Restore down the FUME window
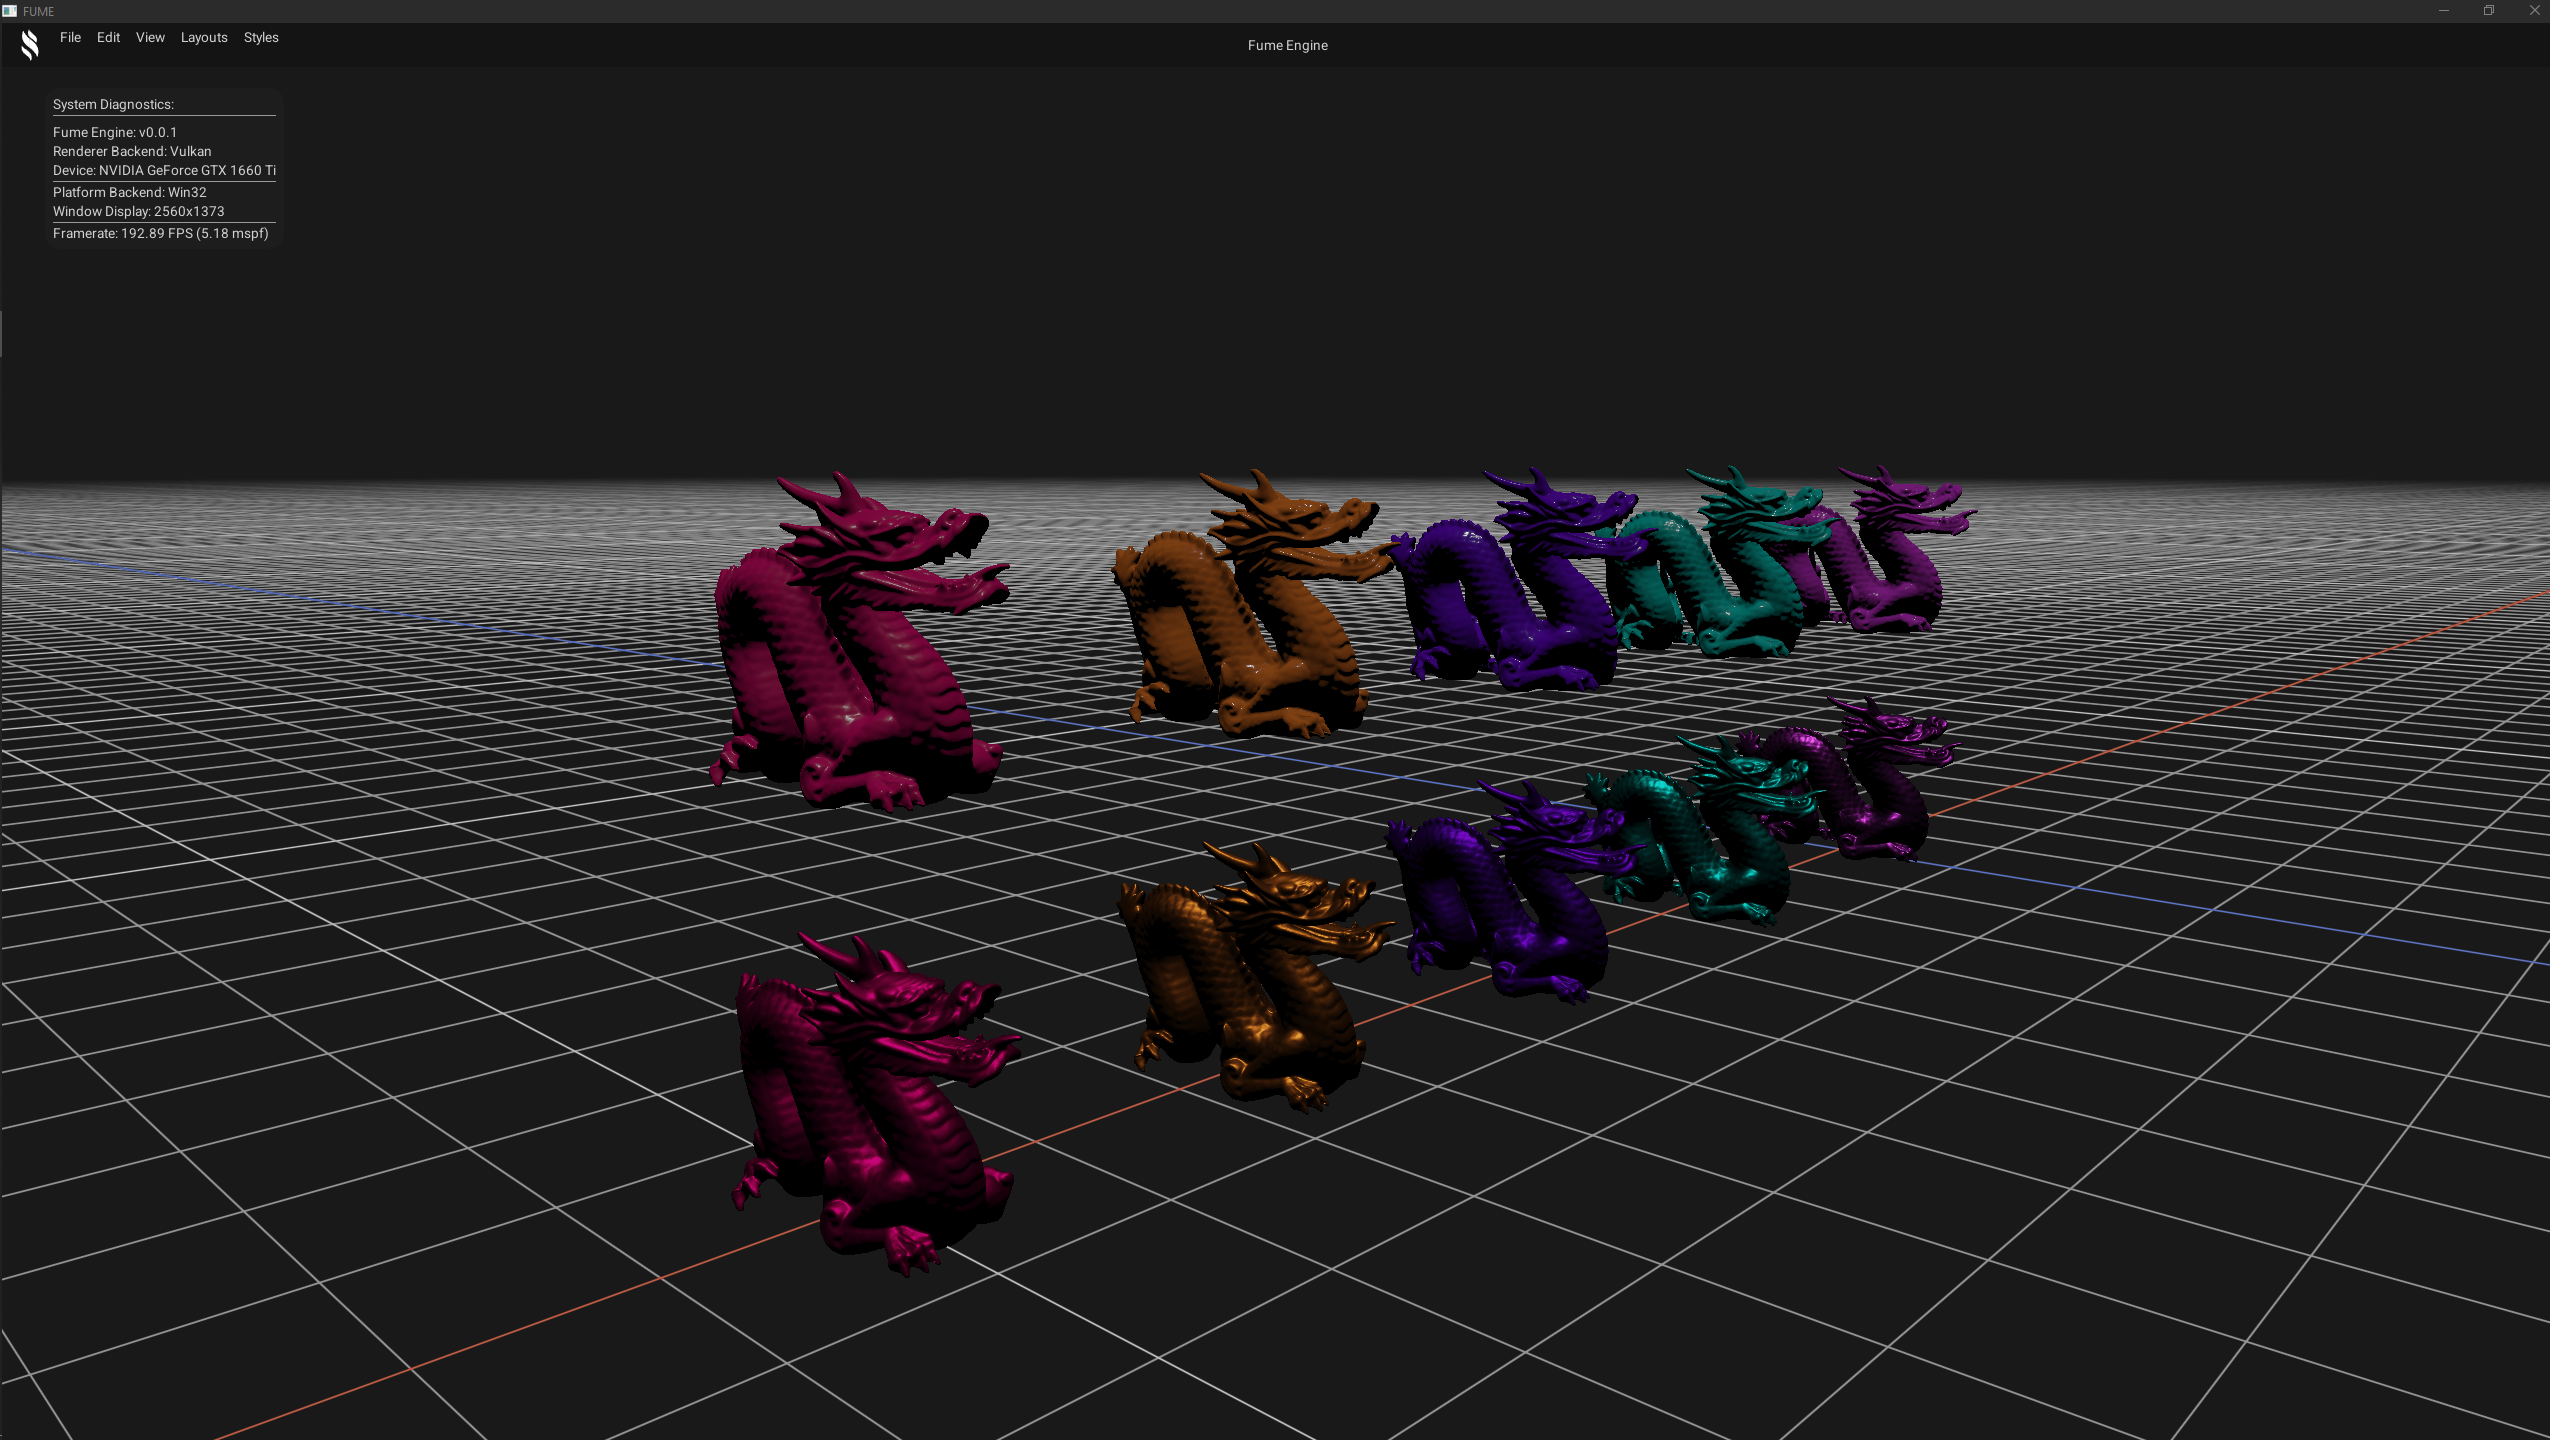The height and width of the screenshot is (1440, 2550). pos(2489,11)
